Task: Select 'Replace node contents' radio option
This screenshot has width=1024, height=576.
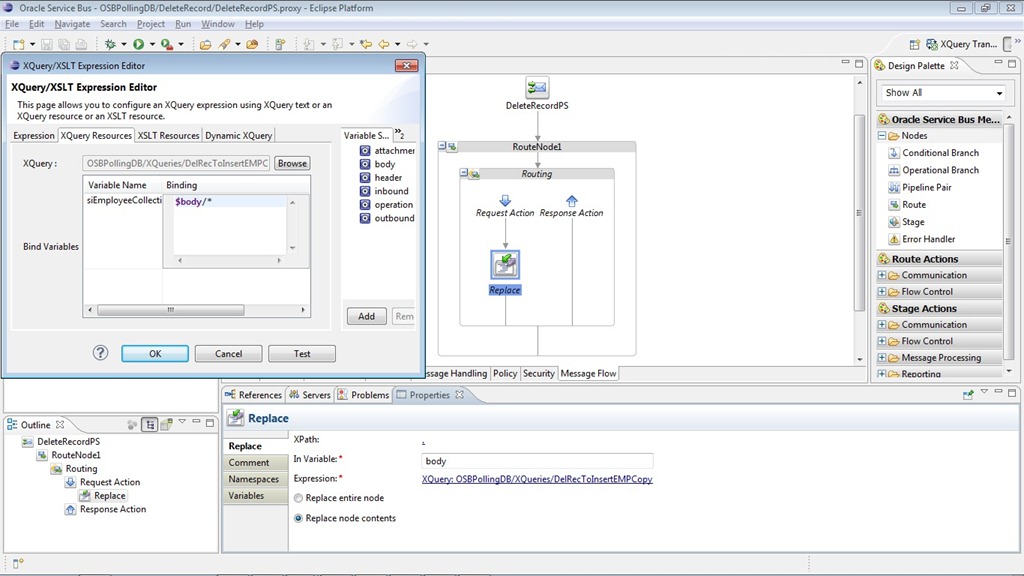Action: tap(299, 518)
